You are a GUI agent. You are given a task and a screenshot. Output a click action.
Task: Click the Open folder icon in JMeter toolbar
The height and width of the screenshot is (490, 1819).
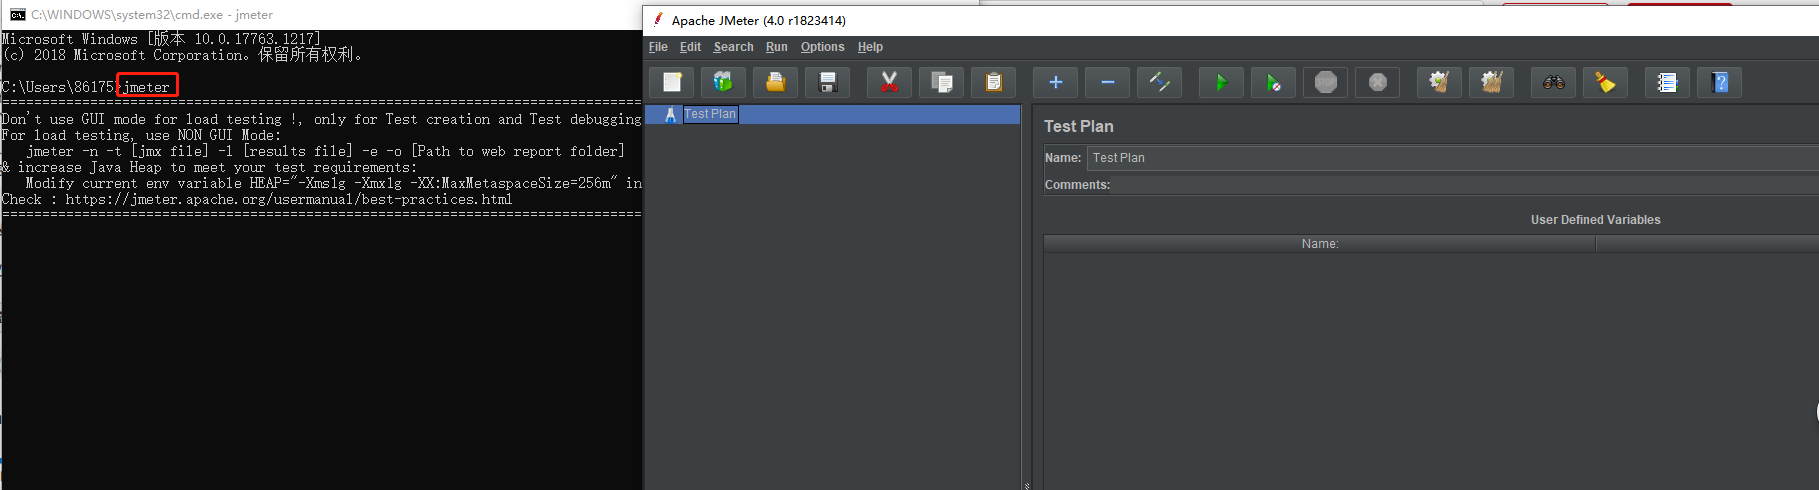[x=775, y=82]
